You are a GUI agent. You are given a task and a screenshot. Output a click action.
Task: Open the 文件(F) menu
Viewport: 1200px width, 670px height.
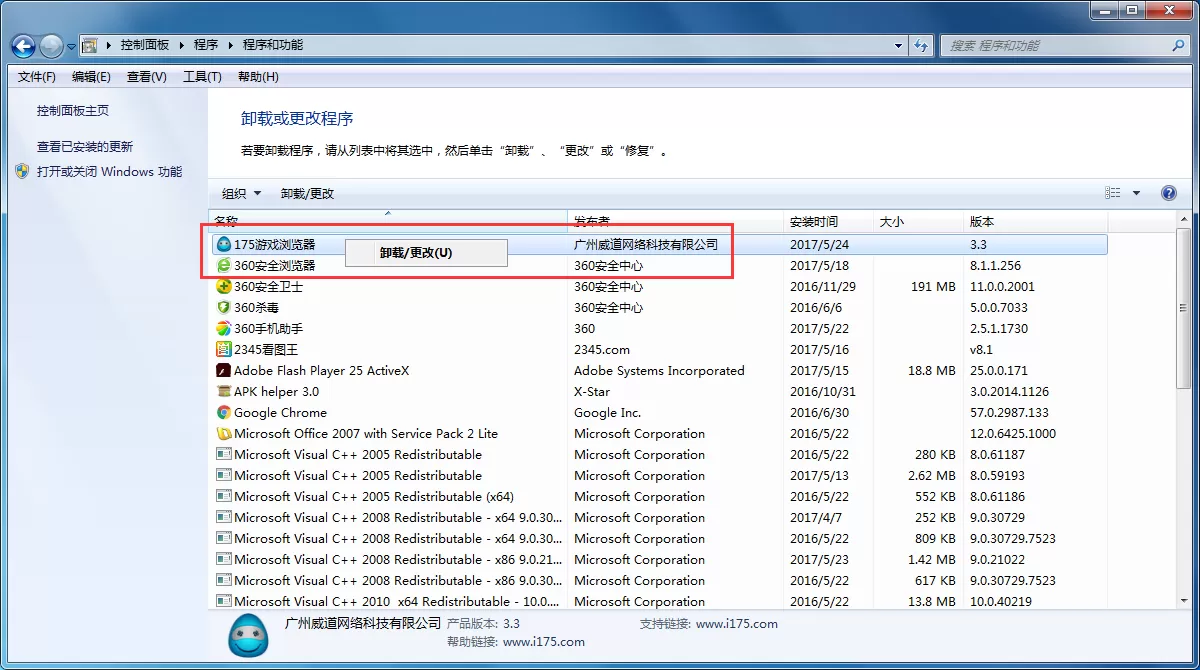[x=37, y=77]
